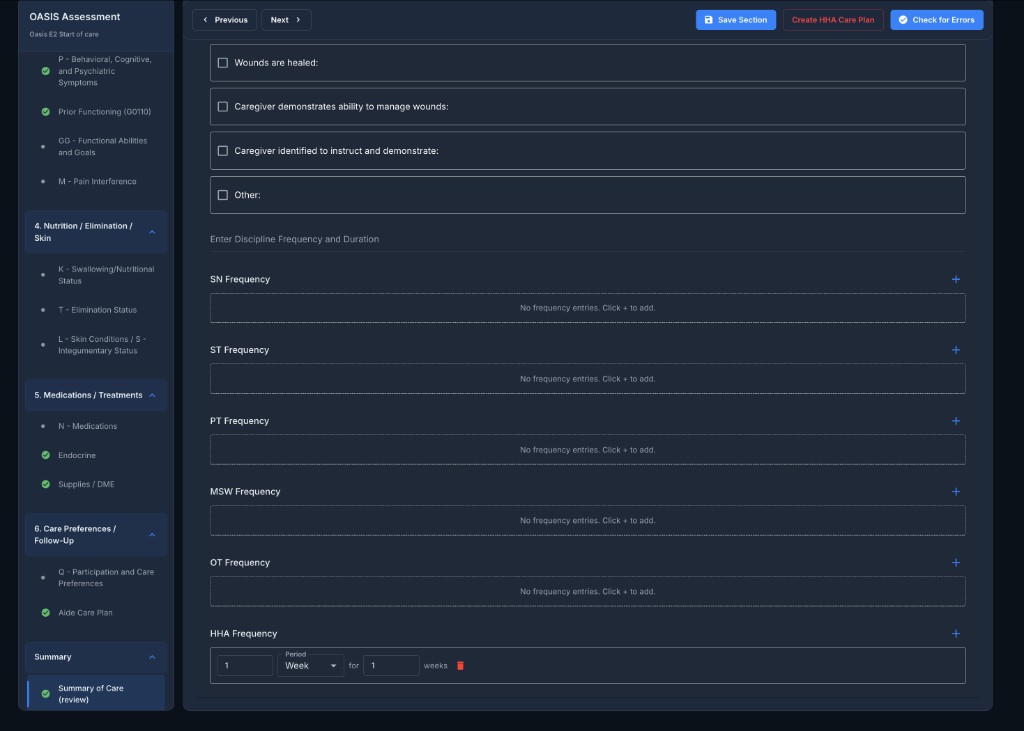Add an ST Frequency entry with plus icon
This screenshot has width=1024, height=731.
pyautogui.click(x=955, y=350)
